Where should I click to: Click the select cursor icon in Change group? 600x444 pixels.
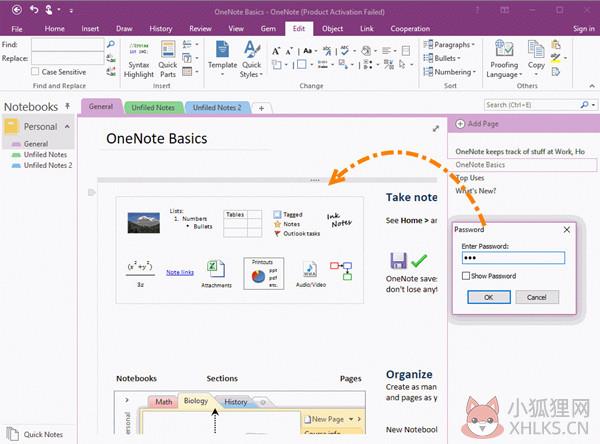(x=402, y=64)
